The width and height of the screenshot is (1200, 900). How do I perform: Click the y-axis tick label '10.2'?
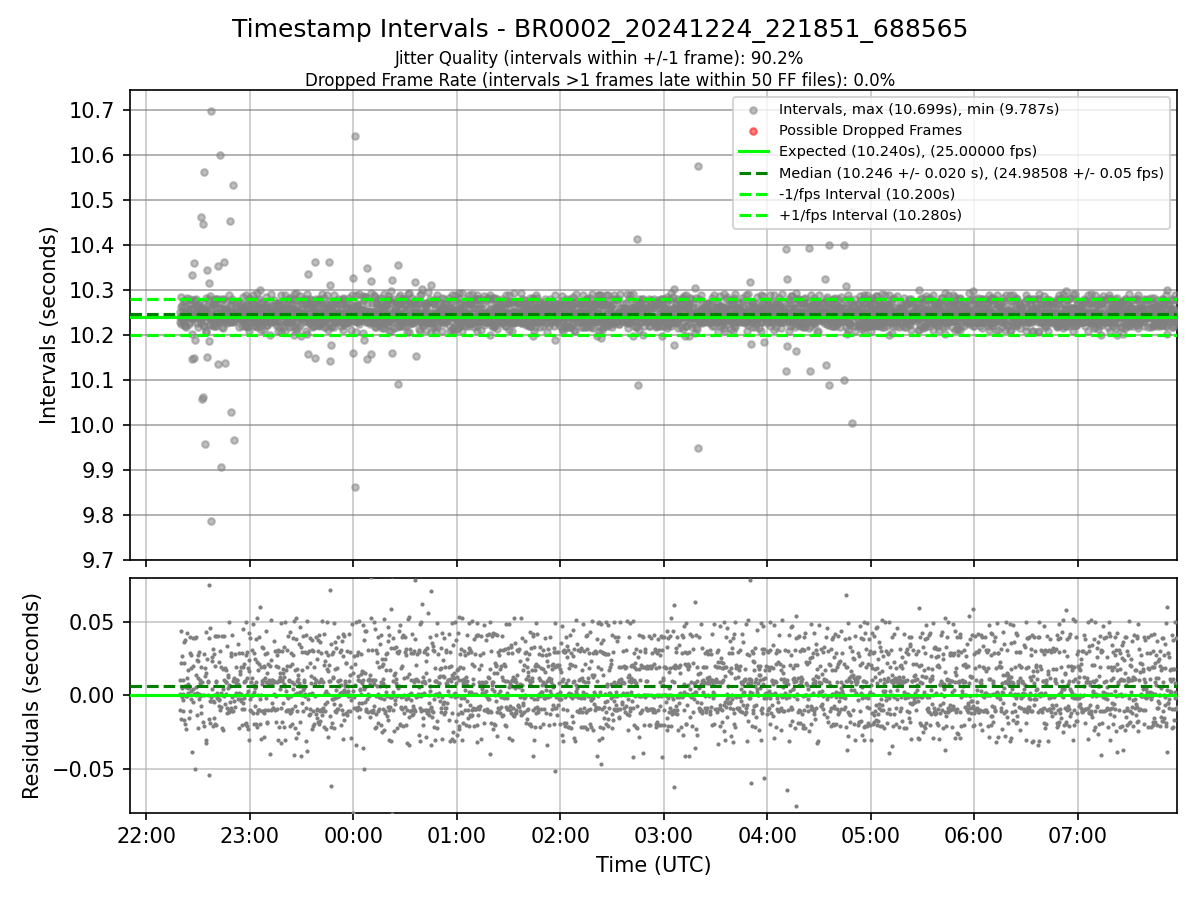(91, 335)
